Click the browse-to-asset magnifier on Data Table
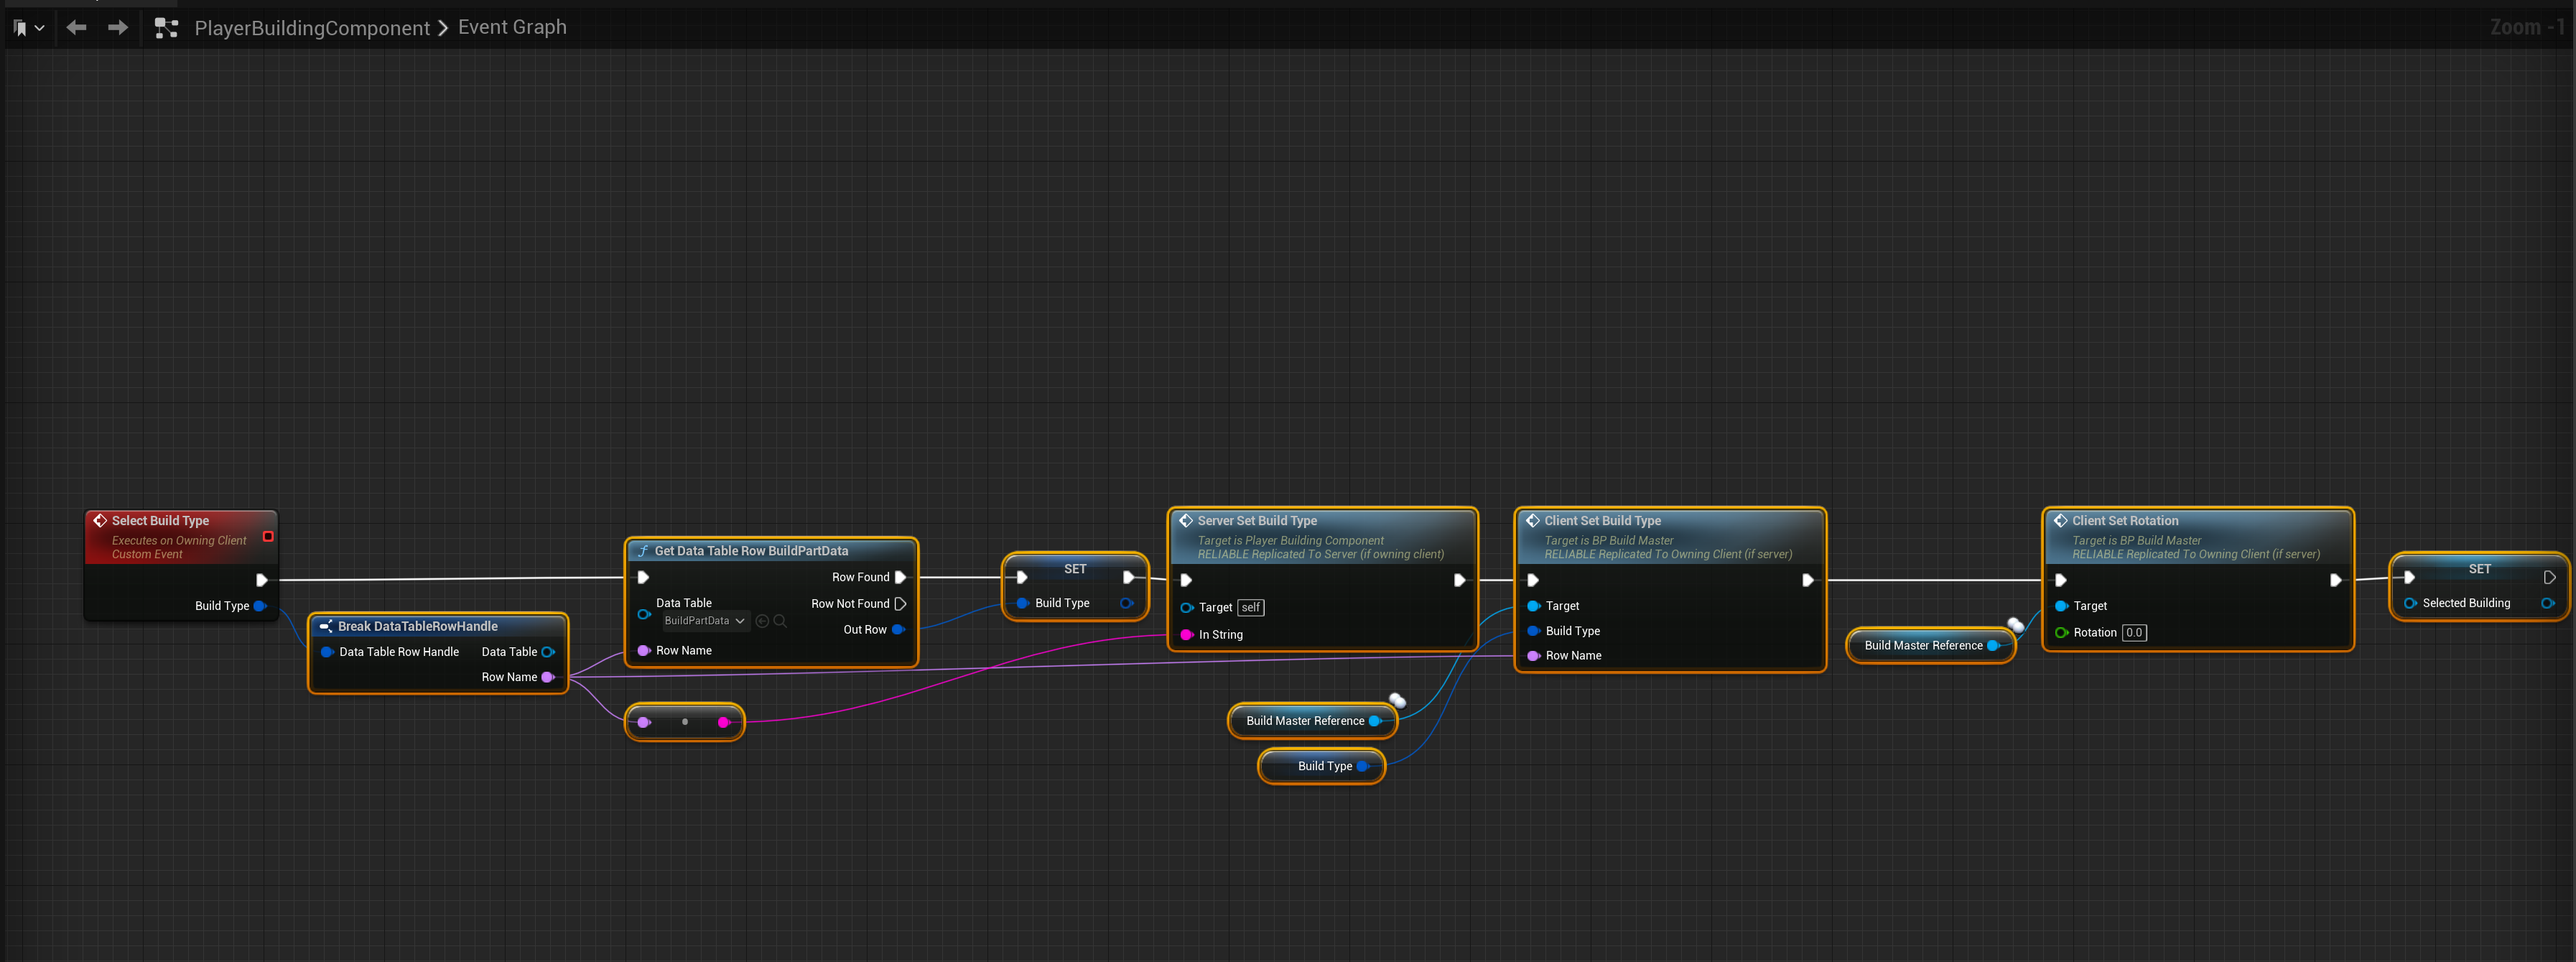The width and height of the screenshot is (2576, 962). (780, 621)
